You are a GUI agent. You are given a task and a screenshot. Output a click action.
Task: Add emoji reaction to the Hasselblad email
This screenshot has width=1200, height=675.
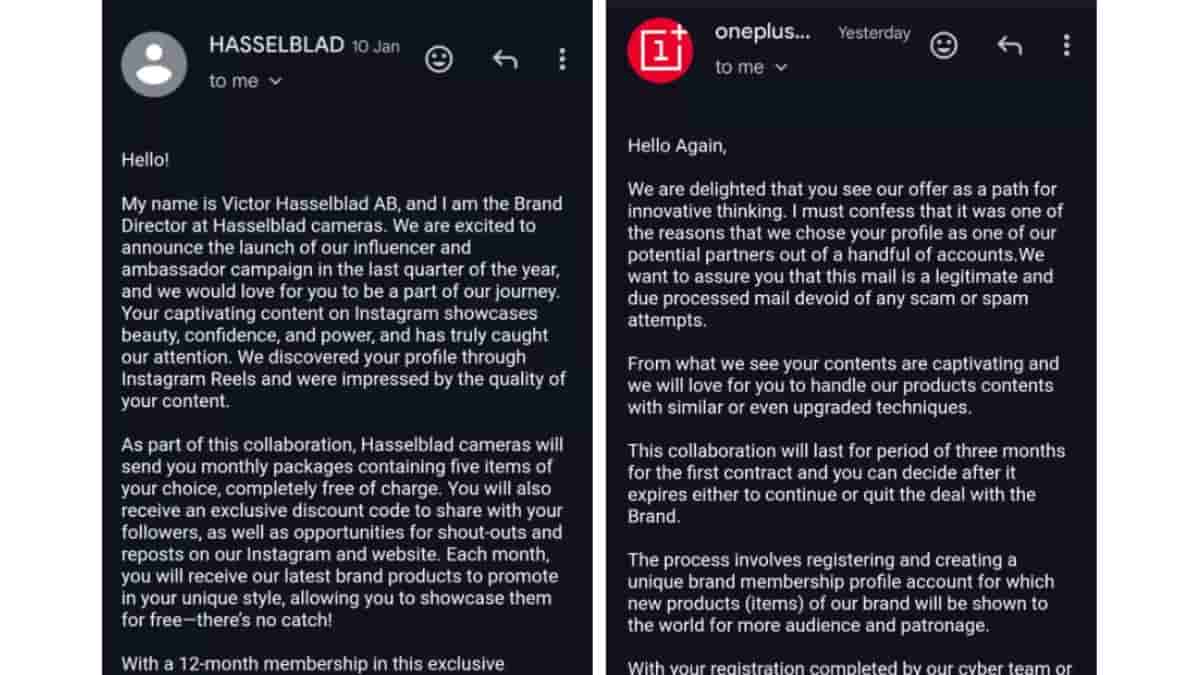[x=438, y=59]
